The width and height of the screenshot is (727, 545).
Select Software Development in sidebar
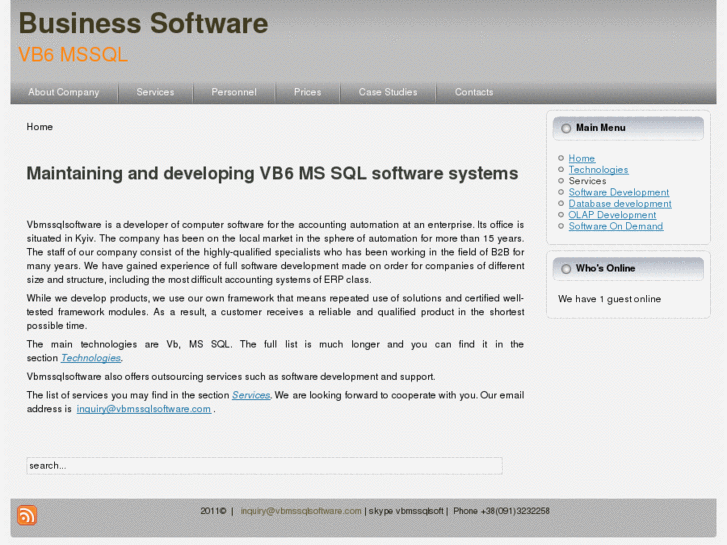[618, 192]
